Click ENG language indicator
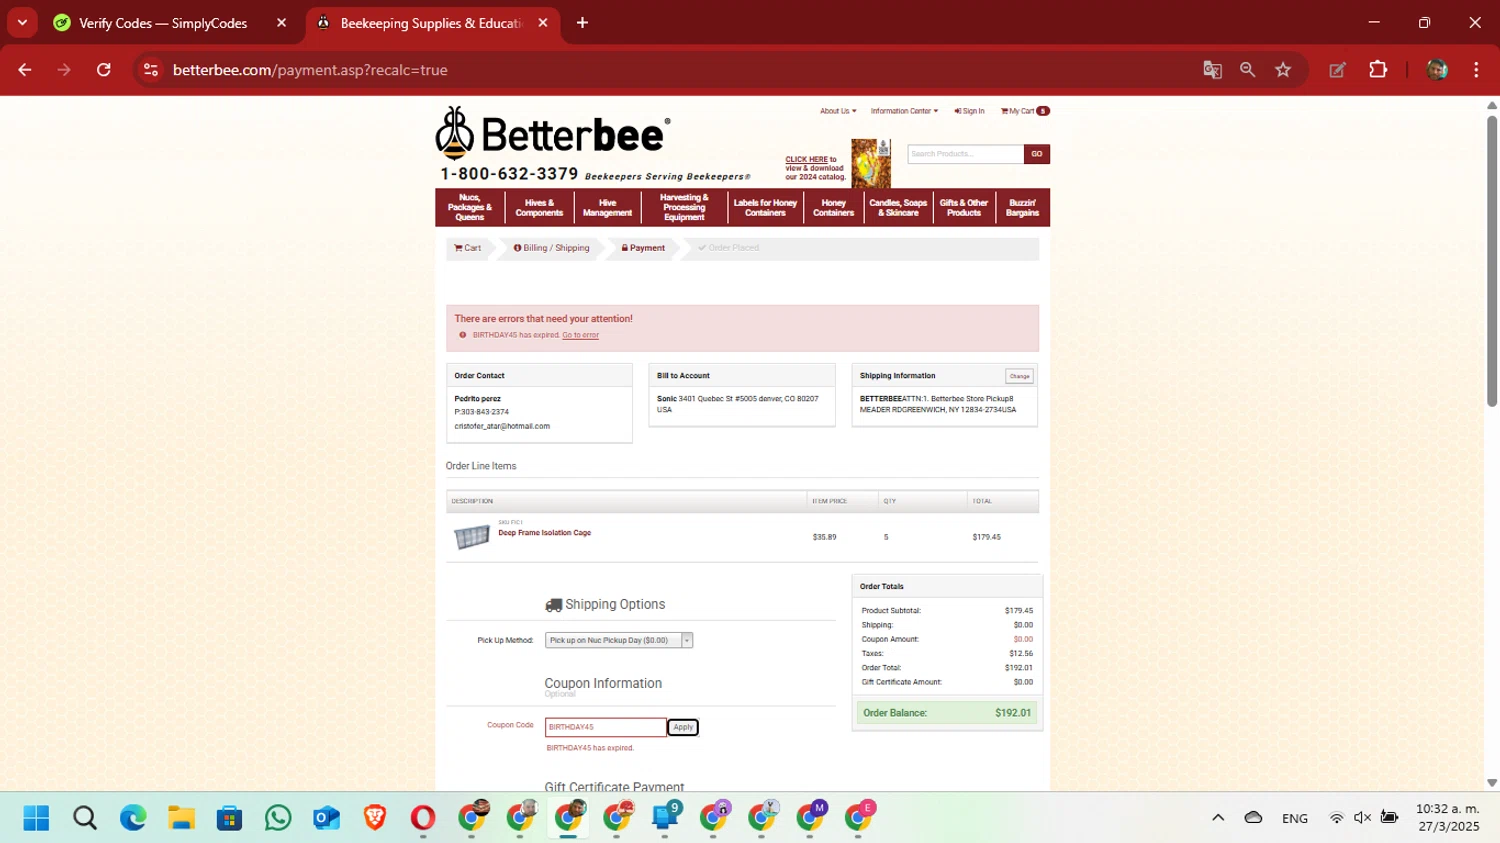1500x843 pixels. pyautogui.click(x=1295, y=818)
